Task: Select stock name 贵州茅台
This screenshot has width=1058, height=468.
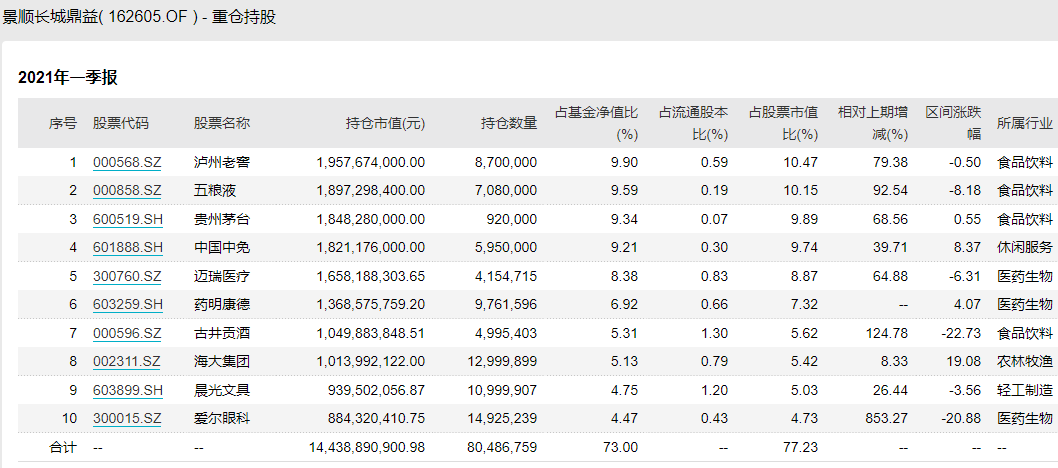Action: (222, 219)
